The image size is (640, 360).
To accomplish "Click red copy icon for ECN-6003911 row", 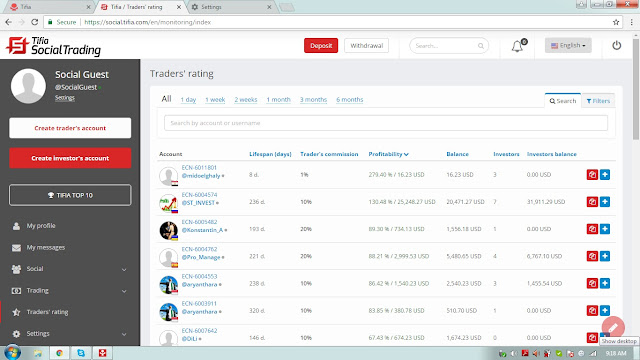I will click(592, 311).
